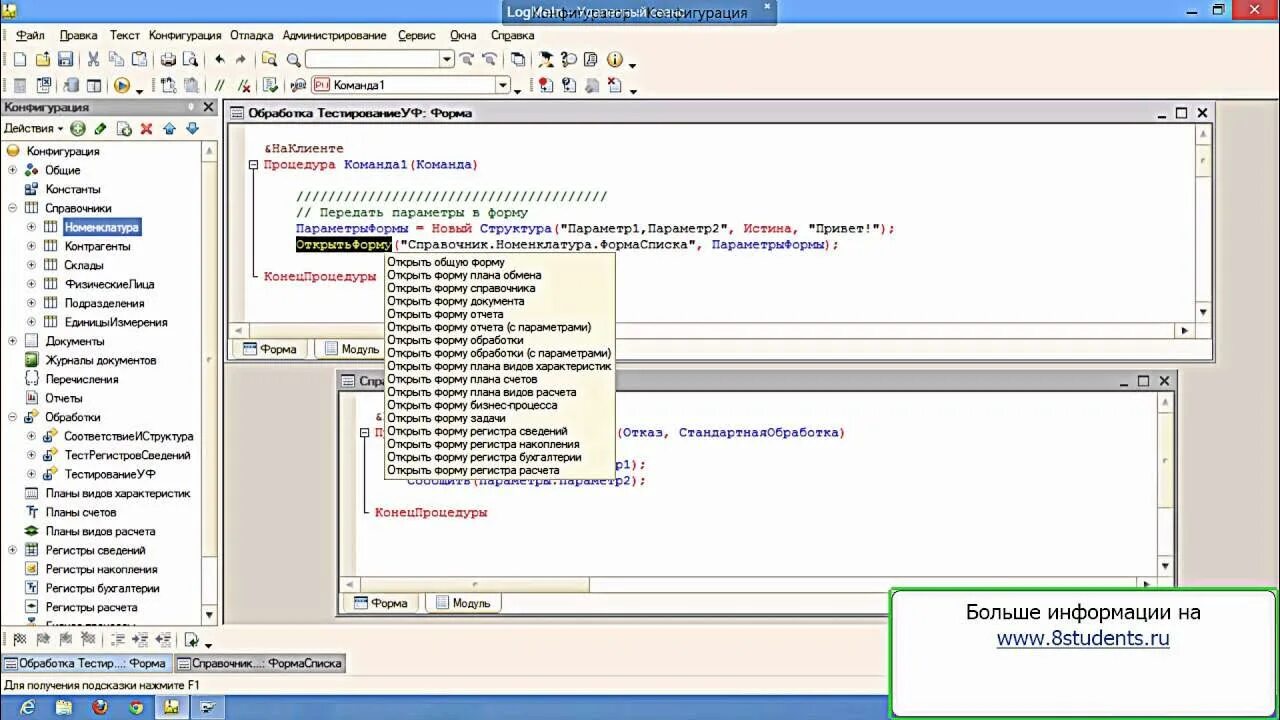This screenshot has width=1280, height=720.
Task: Switch to Форма tab in top window
Action: pyautogui.click(x=269, y=349)
